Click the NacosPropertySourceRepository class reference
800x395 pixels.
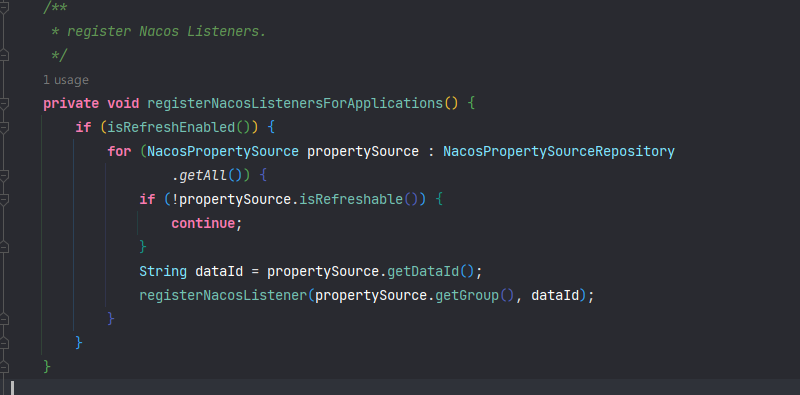coord(559,151)
